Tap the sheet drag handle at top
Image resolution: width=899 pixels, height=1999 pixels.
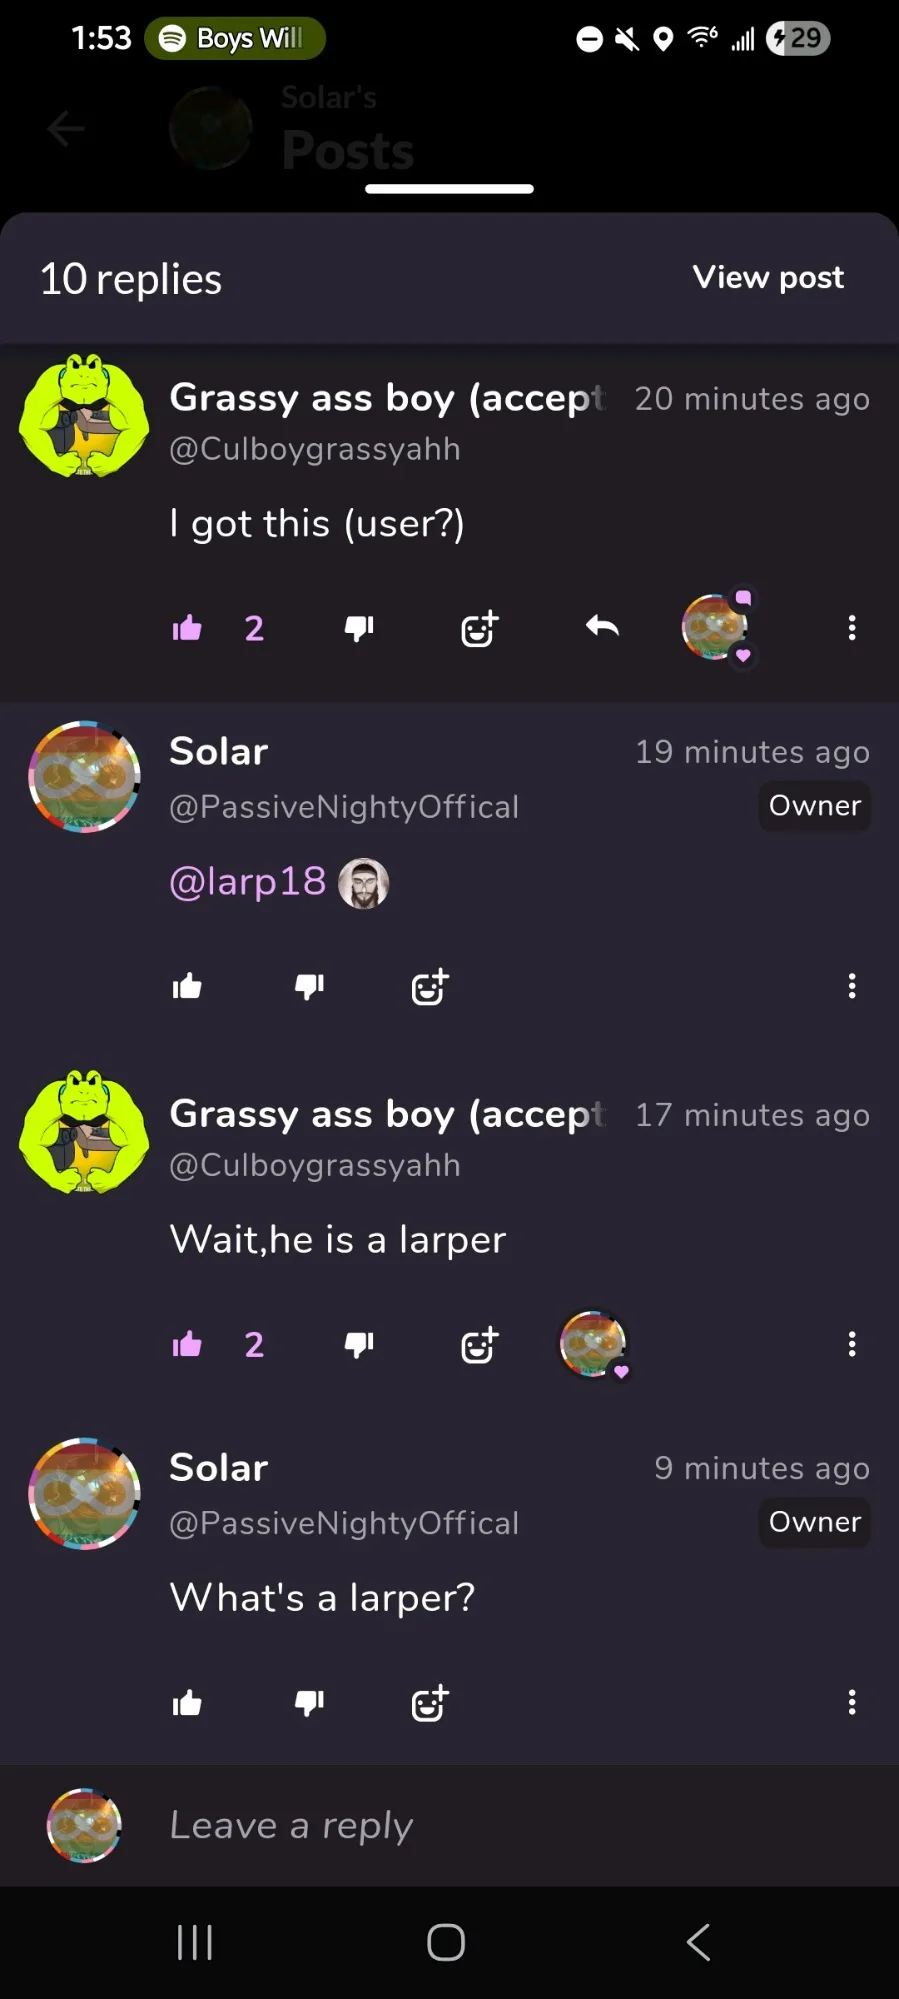pyautogui.click(x=449, y=188)
